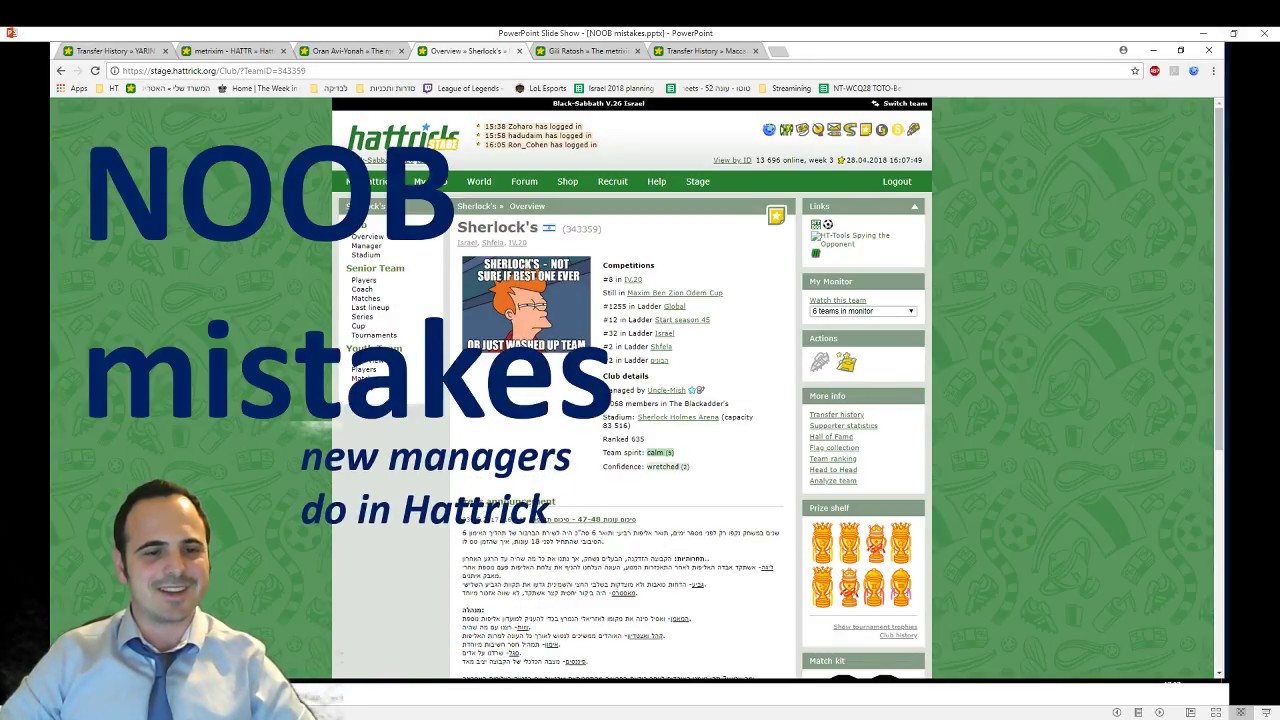
Task: Open Last lineup in Senior Team sidebar
Action: click(370, 308)
